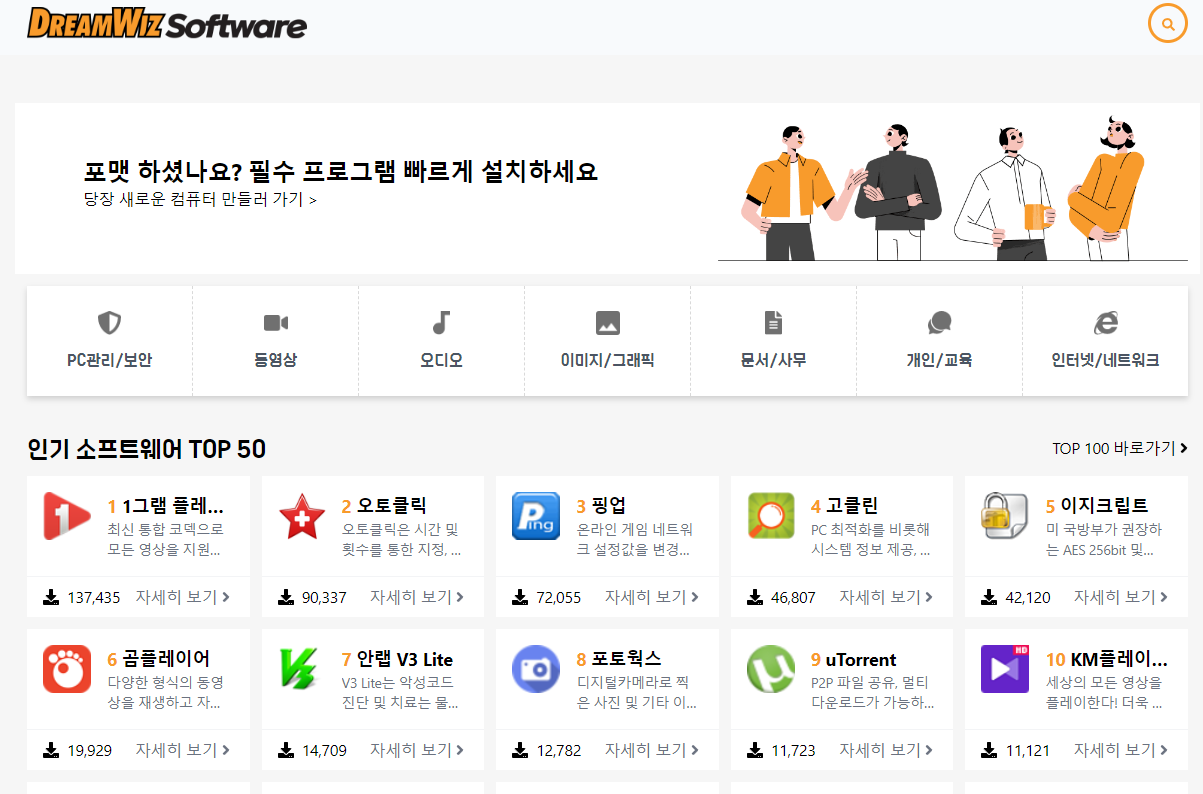This screenshot has width=1203, height=794.
Task: Select the 오디오 music note icon
Action: coord(441,323)
